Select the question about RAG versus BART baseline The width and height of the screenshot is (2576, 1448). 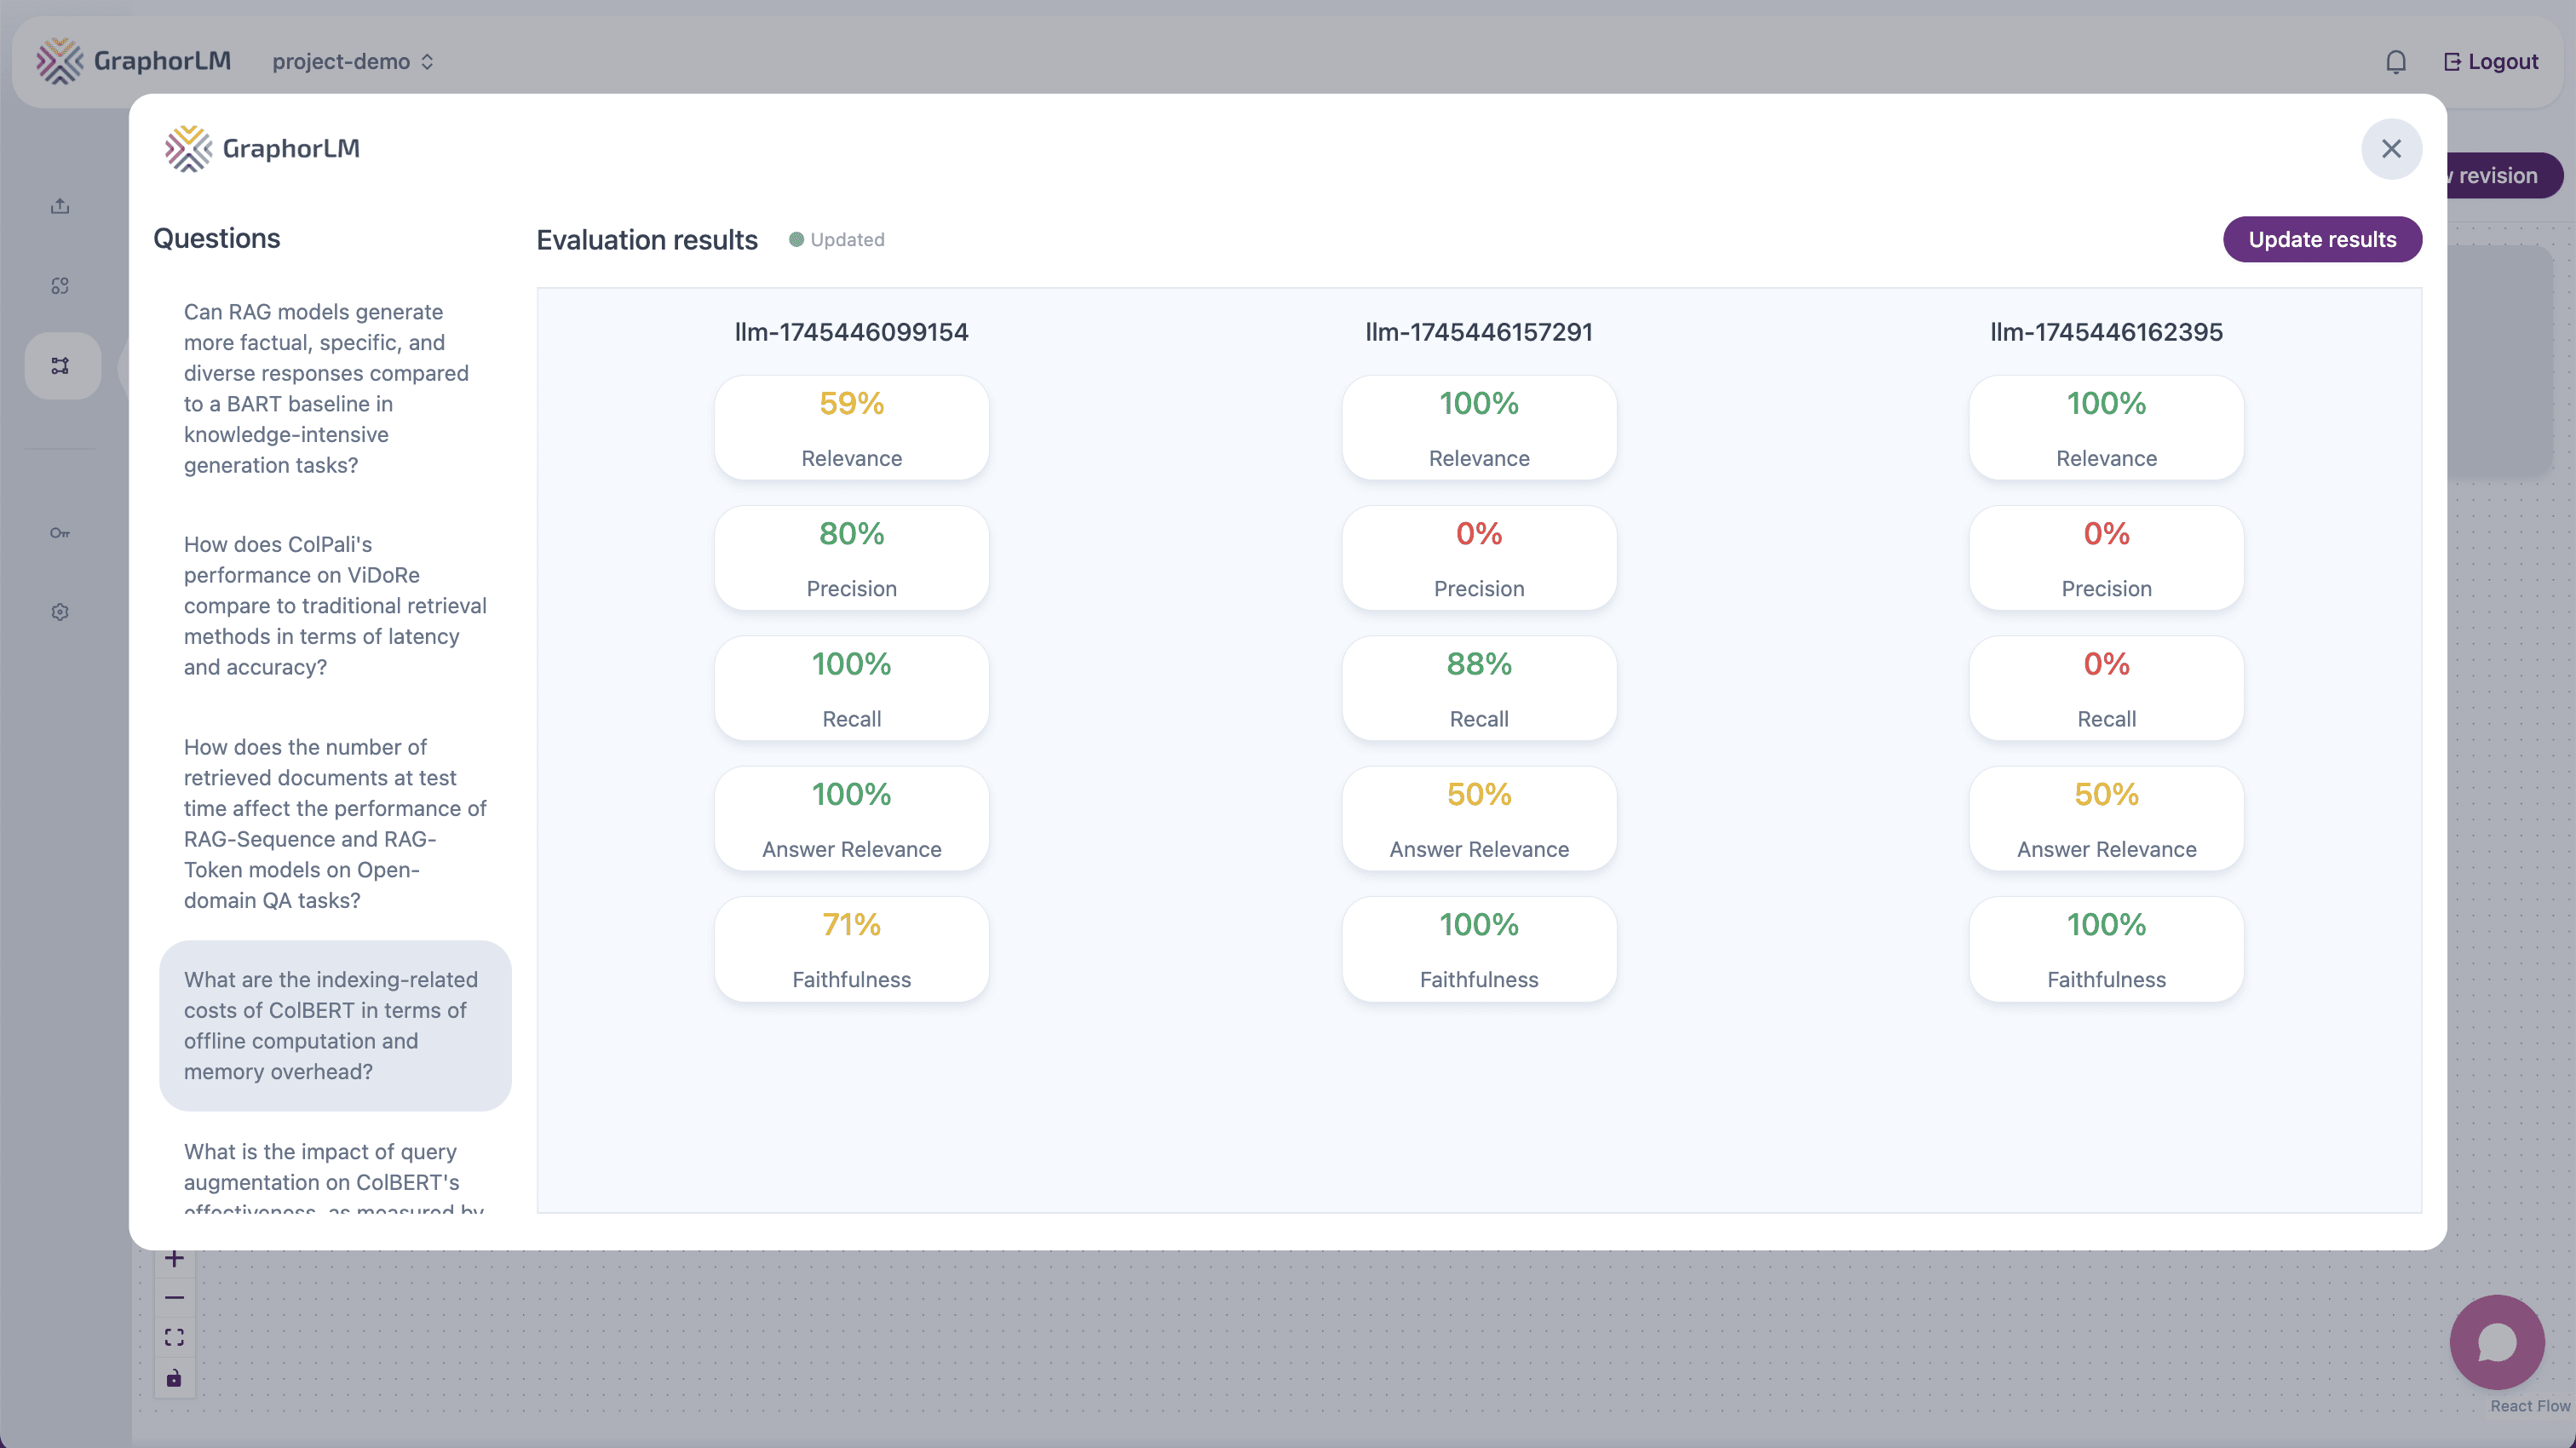(335, 388)
